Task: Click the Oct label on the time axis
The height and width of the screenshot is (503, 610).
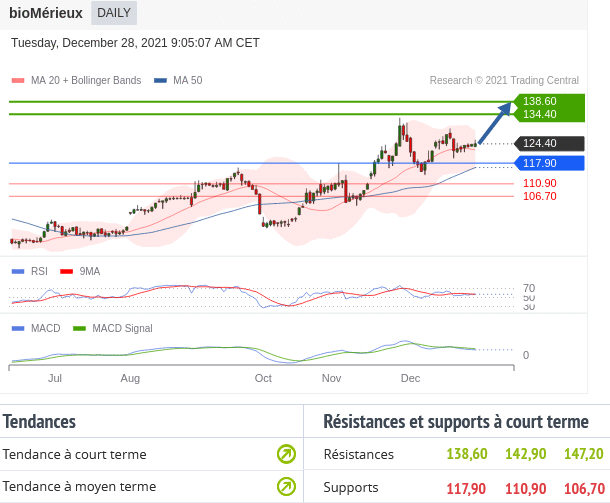Action: pos(263,378)
